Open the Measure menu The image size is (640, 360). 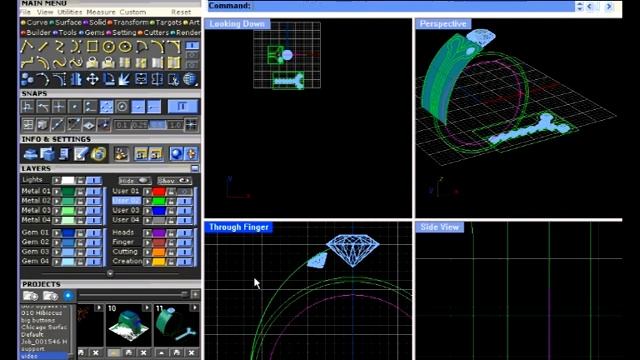point(101,12)
